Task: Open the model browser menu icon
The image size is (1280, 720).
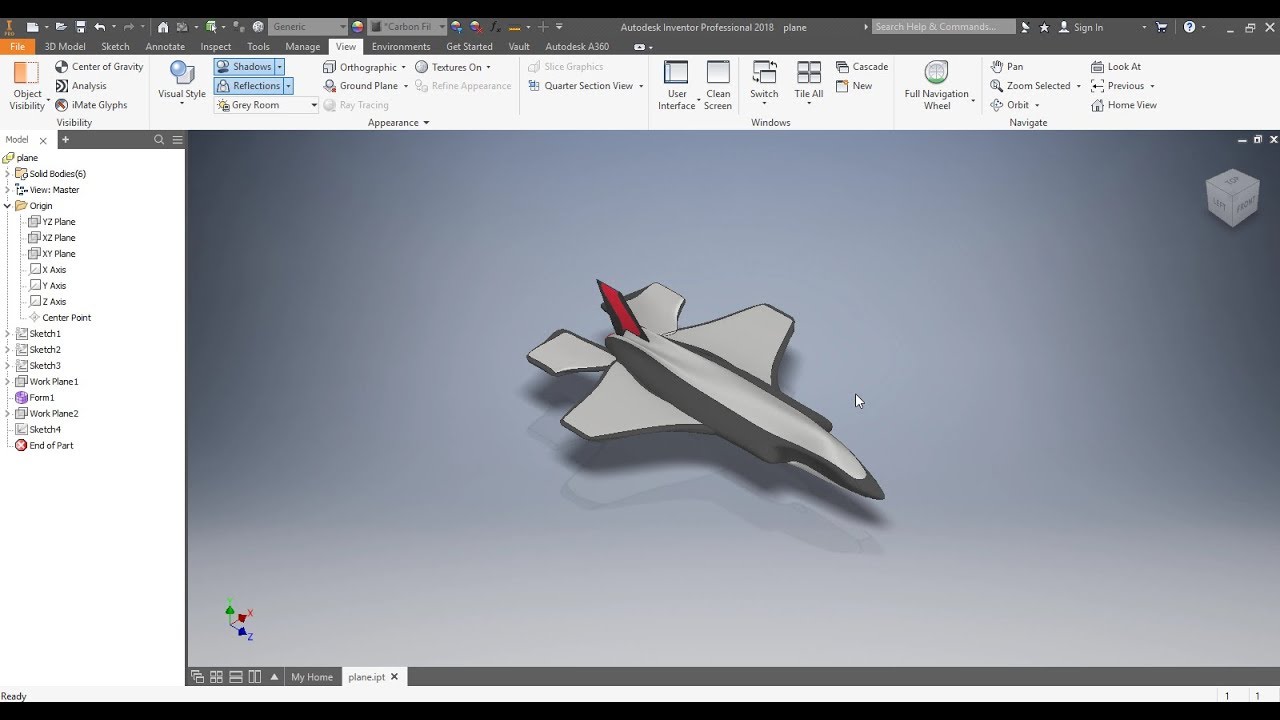Action: (177, 140)
